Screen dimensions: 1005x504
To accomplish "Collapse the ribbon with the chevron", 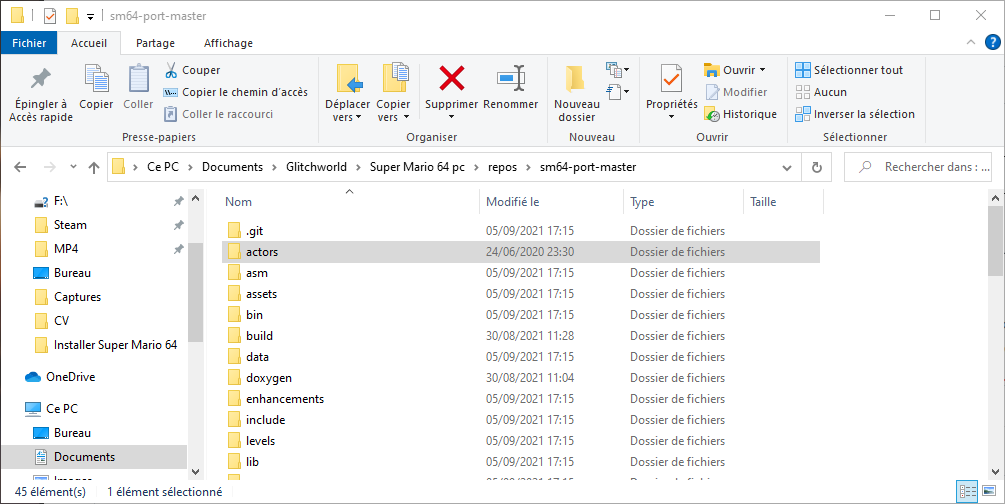I will [x=968, y=43].
